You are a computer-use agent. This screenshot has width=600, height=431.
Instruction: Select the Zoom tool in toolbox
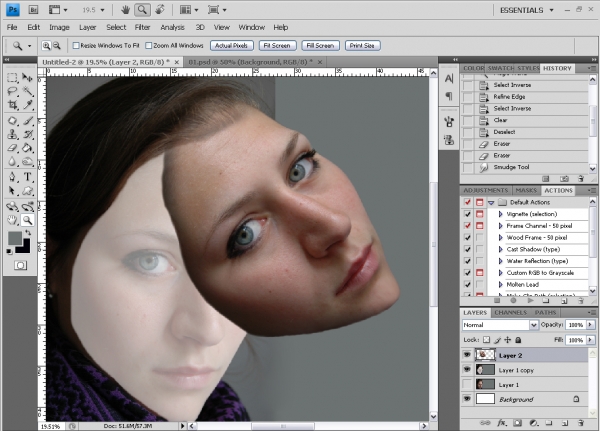coord(28,220)
